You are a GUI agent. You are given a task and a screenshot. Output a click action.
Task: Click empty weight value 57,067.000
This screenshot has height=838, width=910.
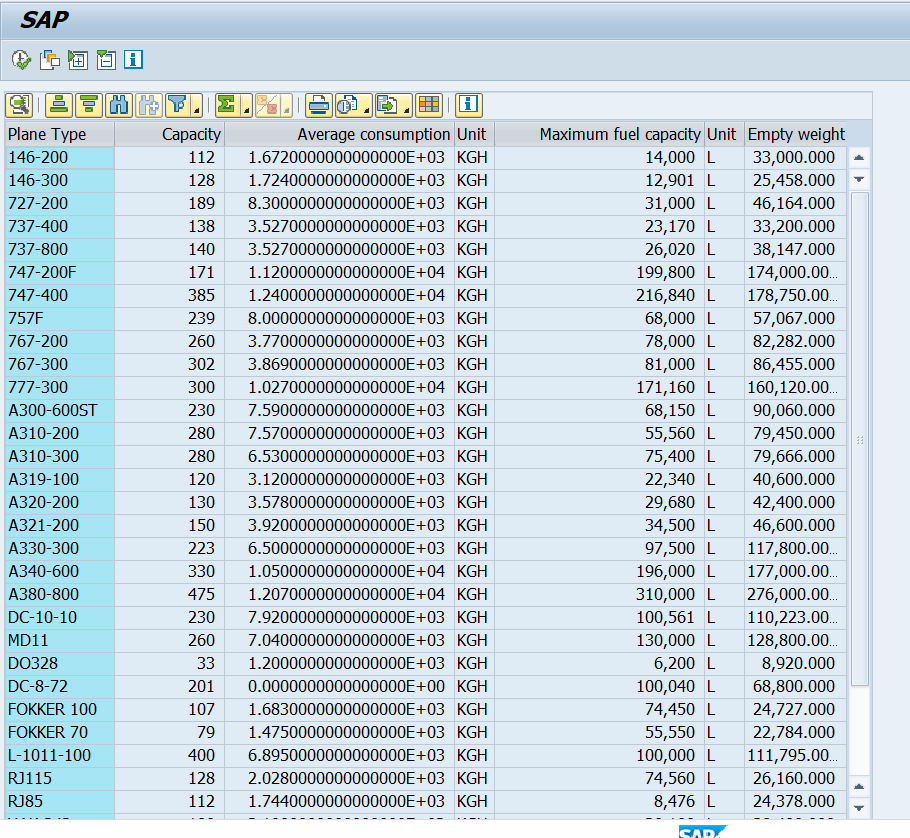793,318
